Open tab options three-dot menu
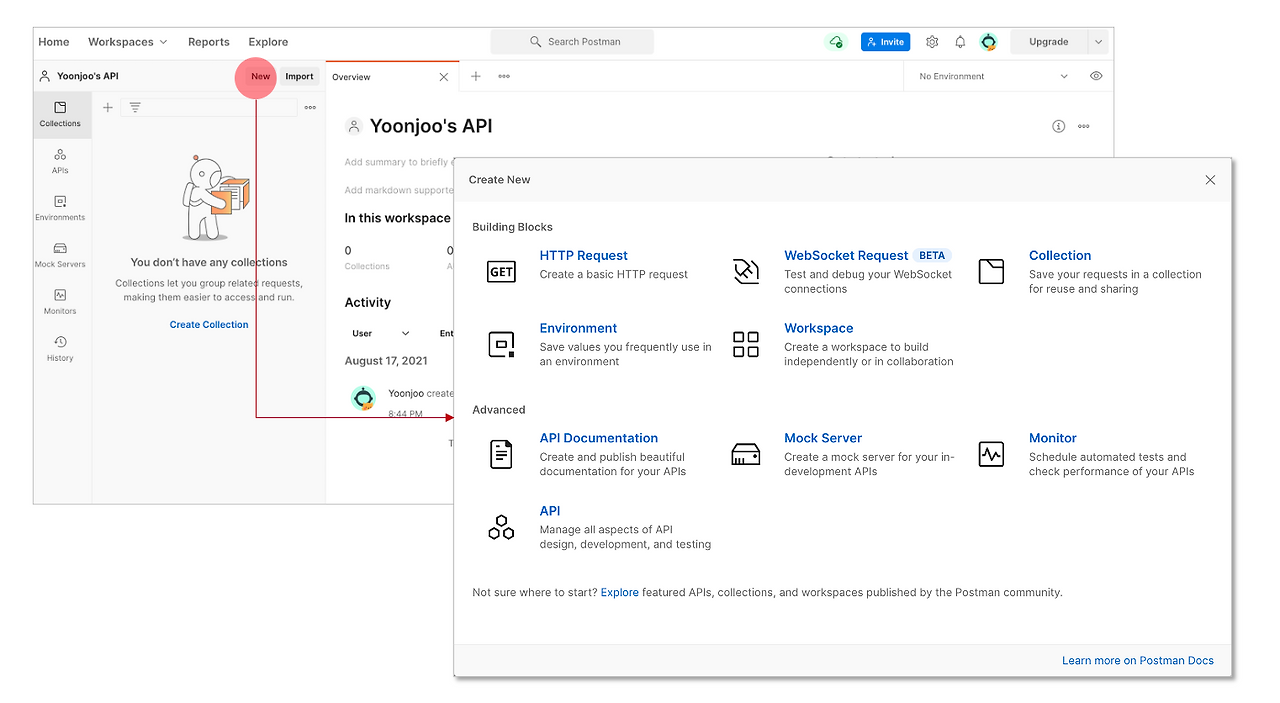The height and width of the screenshot is (703, 1280). (504, 76)
